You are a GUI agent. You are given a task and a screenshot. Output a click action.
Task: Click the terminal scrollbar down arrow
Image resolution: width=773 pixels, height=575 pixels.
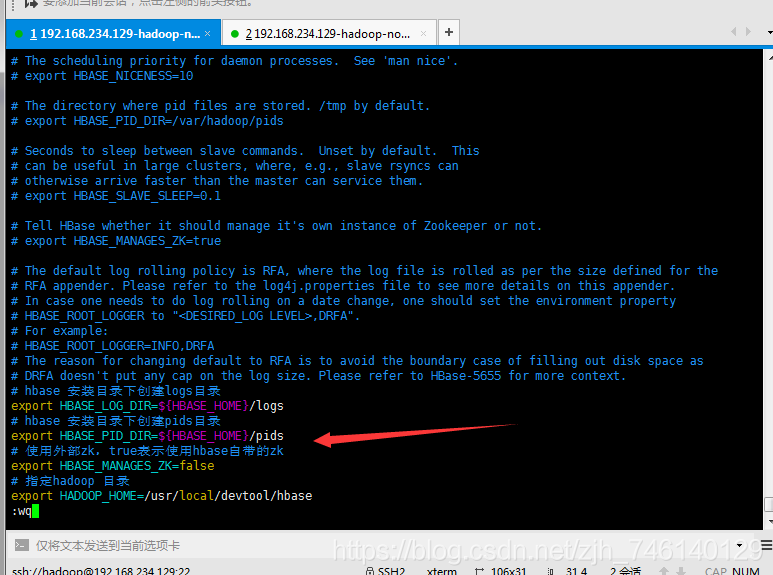[x=769, y=521]
